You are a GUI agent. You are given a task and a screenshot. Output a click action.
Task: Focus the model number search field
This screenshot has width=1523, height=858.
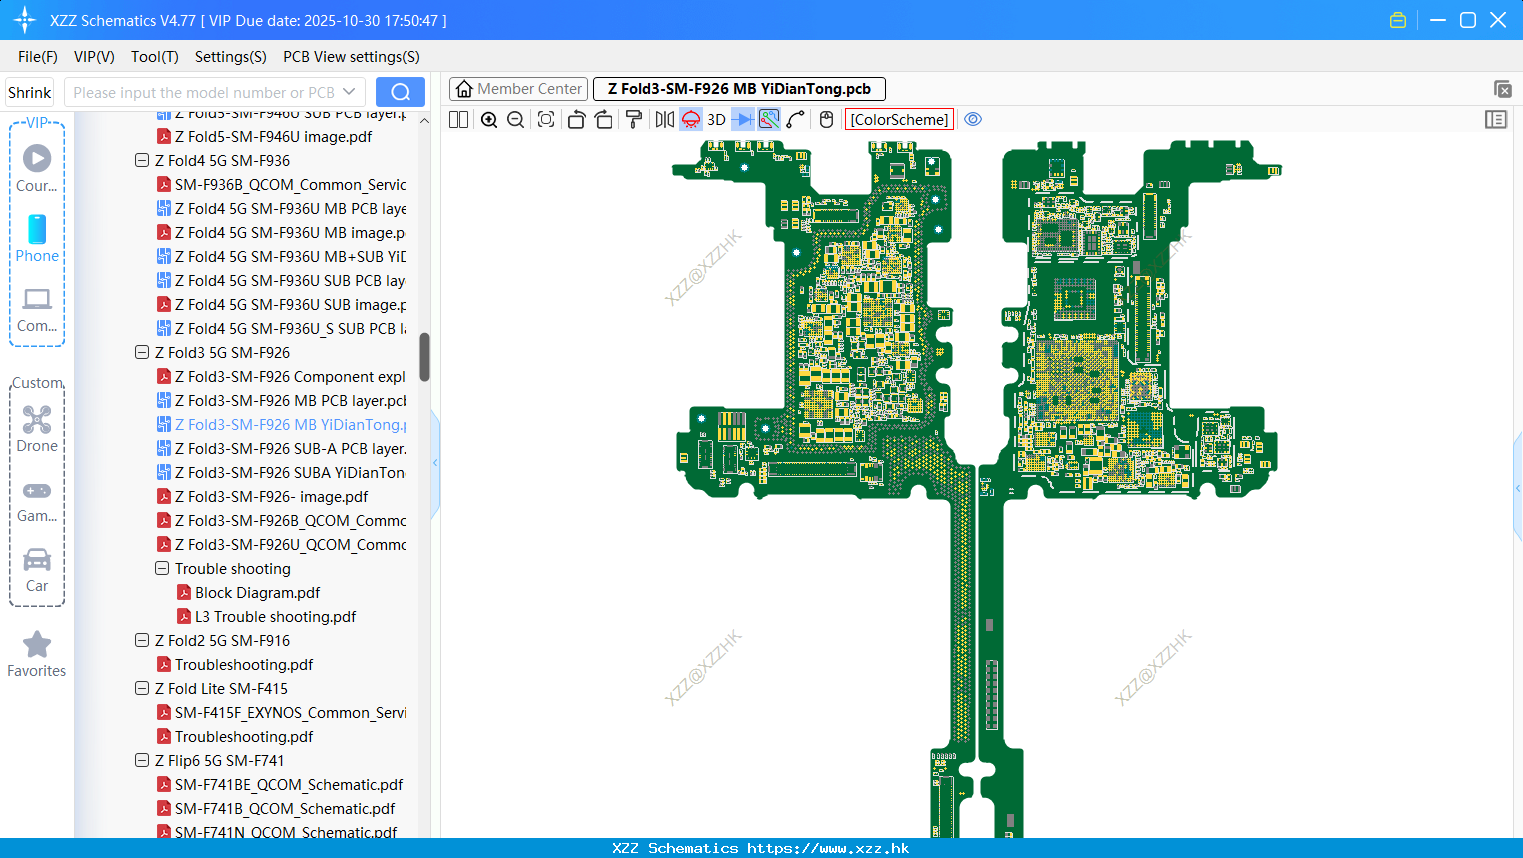[x=203, y=92]
